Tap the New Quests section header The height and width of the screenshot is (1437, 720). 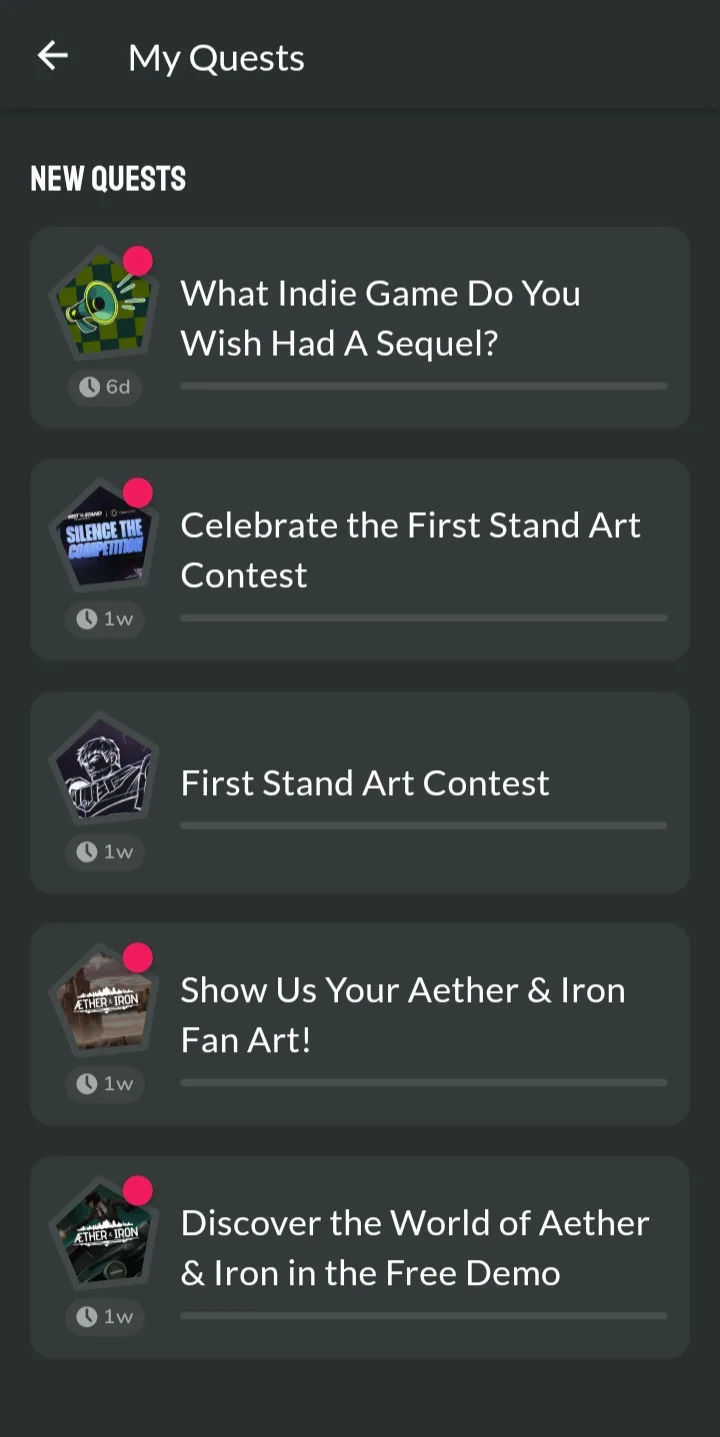[108, 179]
